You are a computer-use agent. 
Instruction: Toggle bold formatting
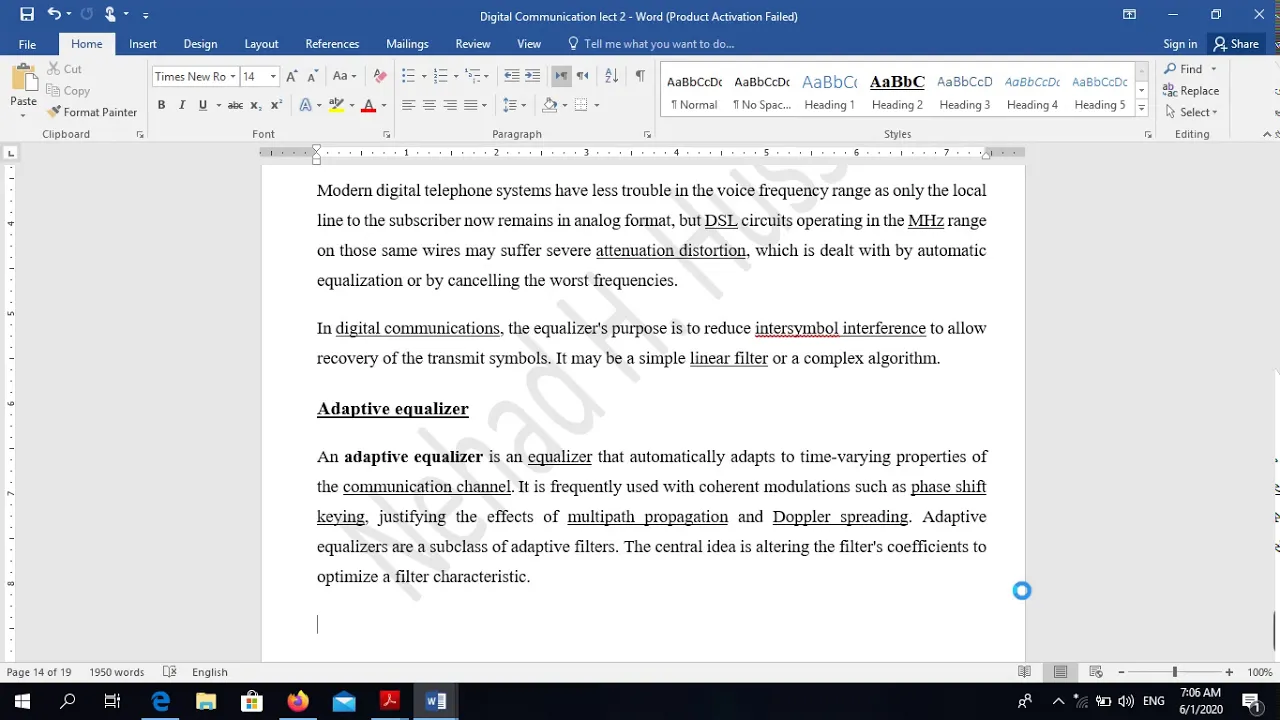(x=161, y=105)
